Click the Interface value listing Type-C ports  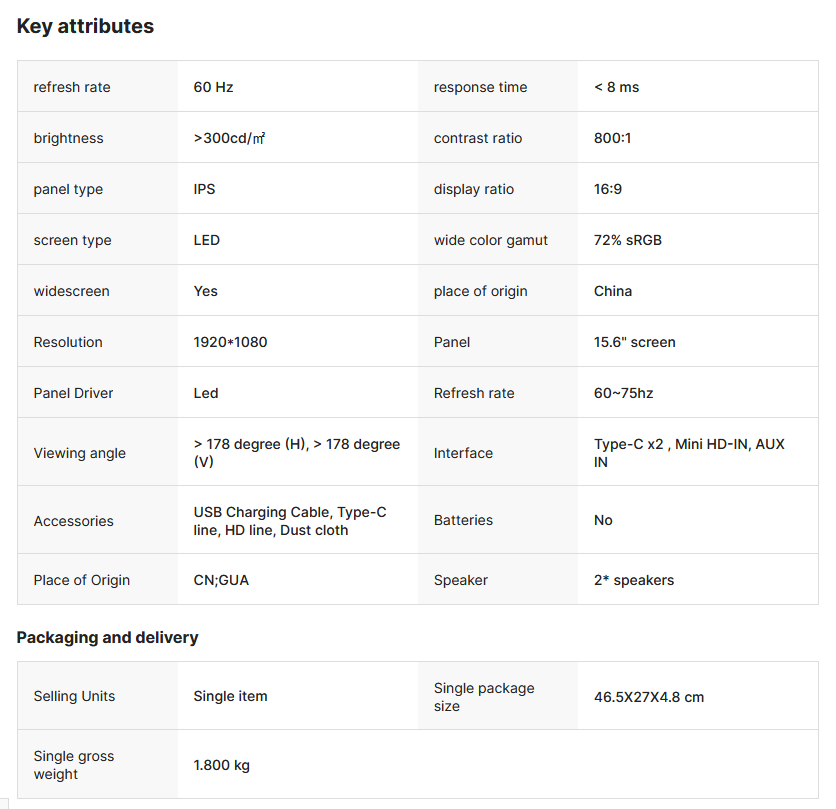click(689, 453)
